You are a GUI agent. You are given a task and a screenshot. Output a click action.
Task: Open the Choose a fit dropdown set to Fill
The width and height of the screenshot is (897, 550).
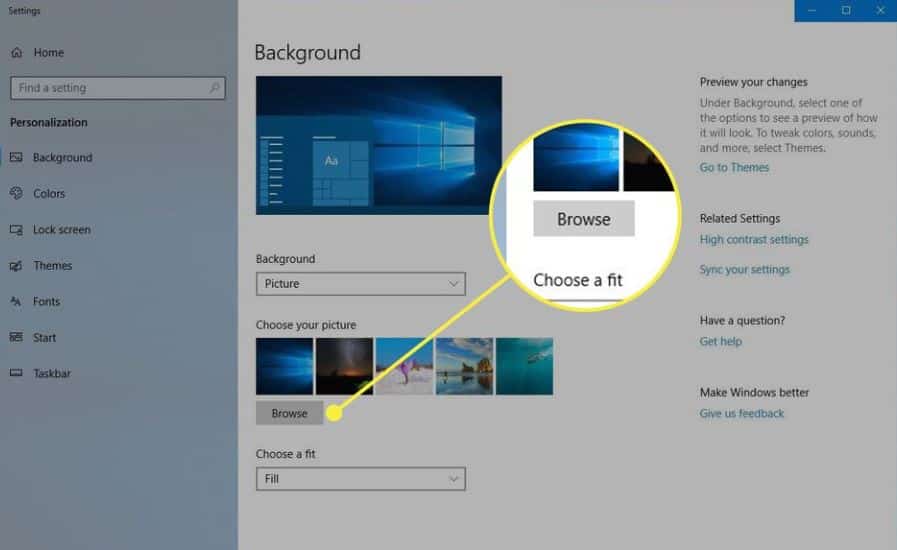(x=360, y=478)
